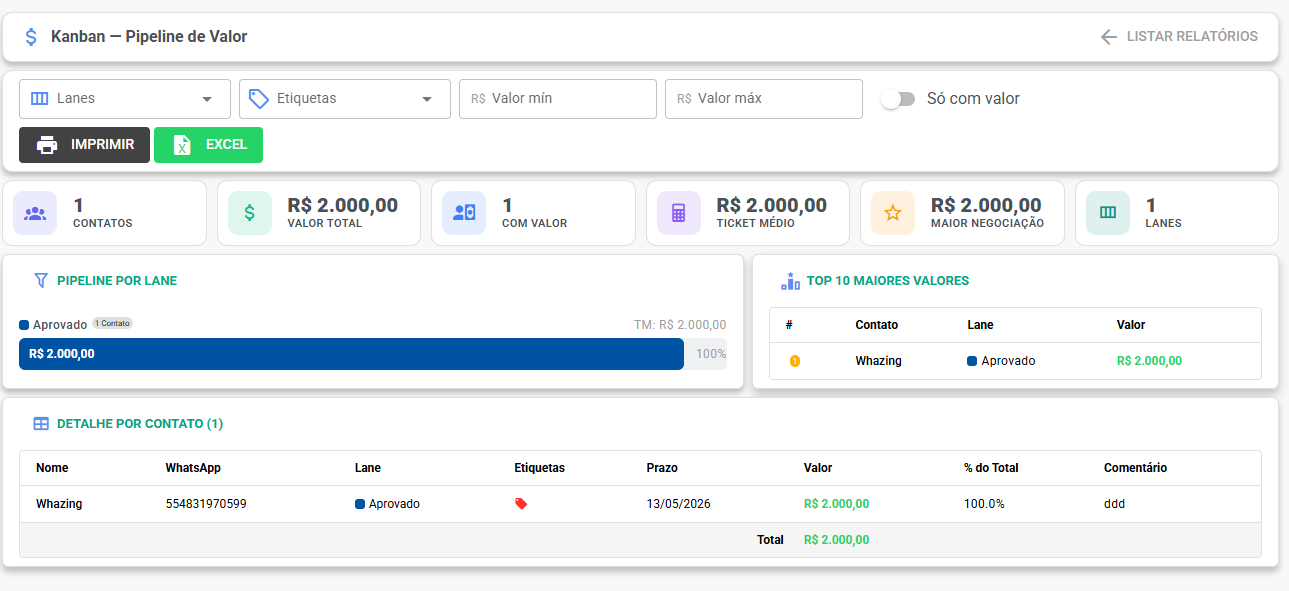This screenshot has width=1289, height=591.
Task: Click the star icon in Maior Negociação card
Action: (893, 213)
